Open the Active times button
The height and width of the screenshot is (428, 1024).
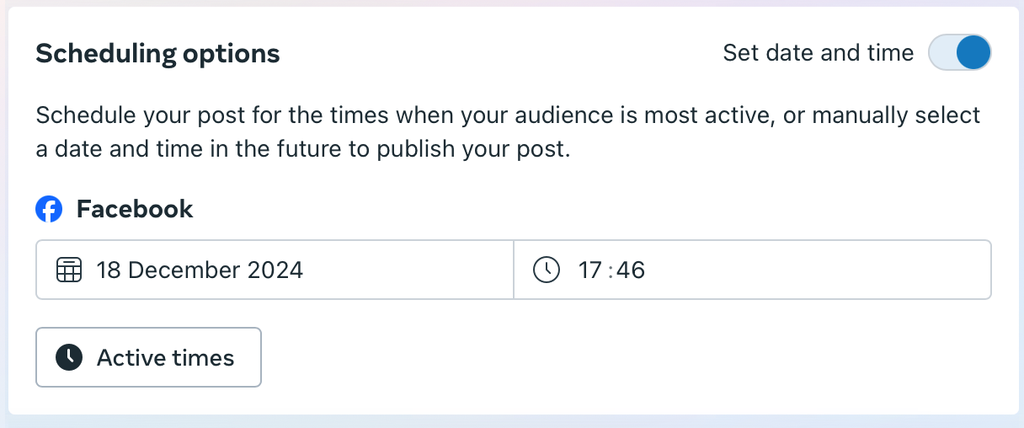click(x=148, y=357)
